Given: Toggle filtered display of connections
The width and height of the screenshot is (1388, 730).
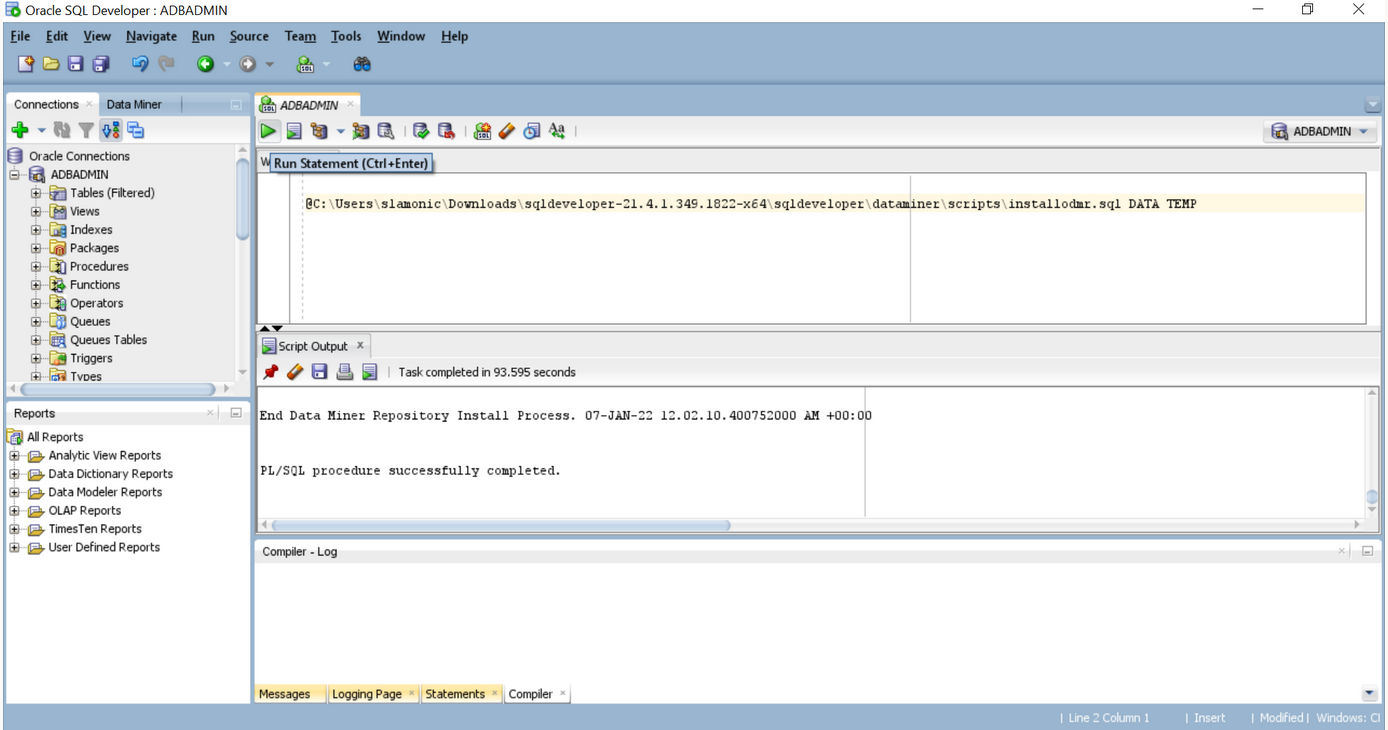Looking at the screenshot, I should tap(87, 129).
